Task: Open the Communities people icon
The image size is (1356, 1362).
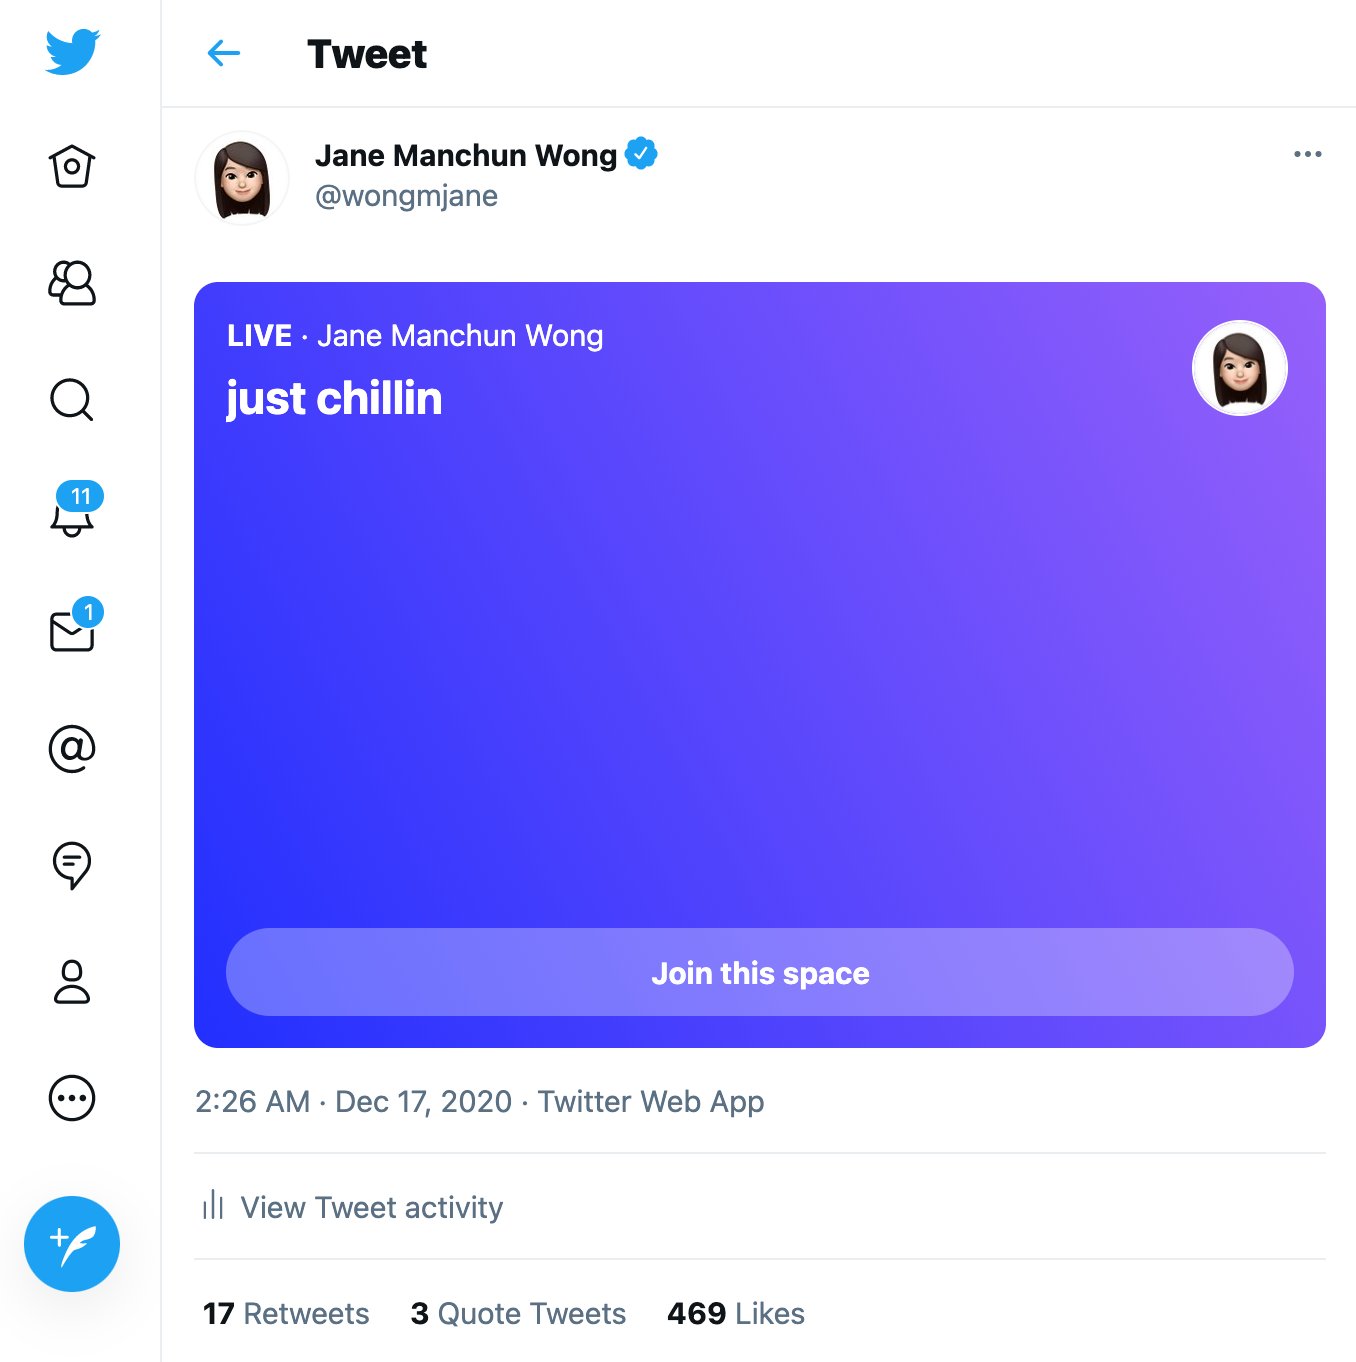Action: pyautogui.click(x=72, y=283)
